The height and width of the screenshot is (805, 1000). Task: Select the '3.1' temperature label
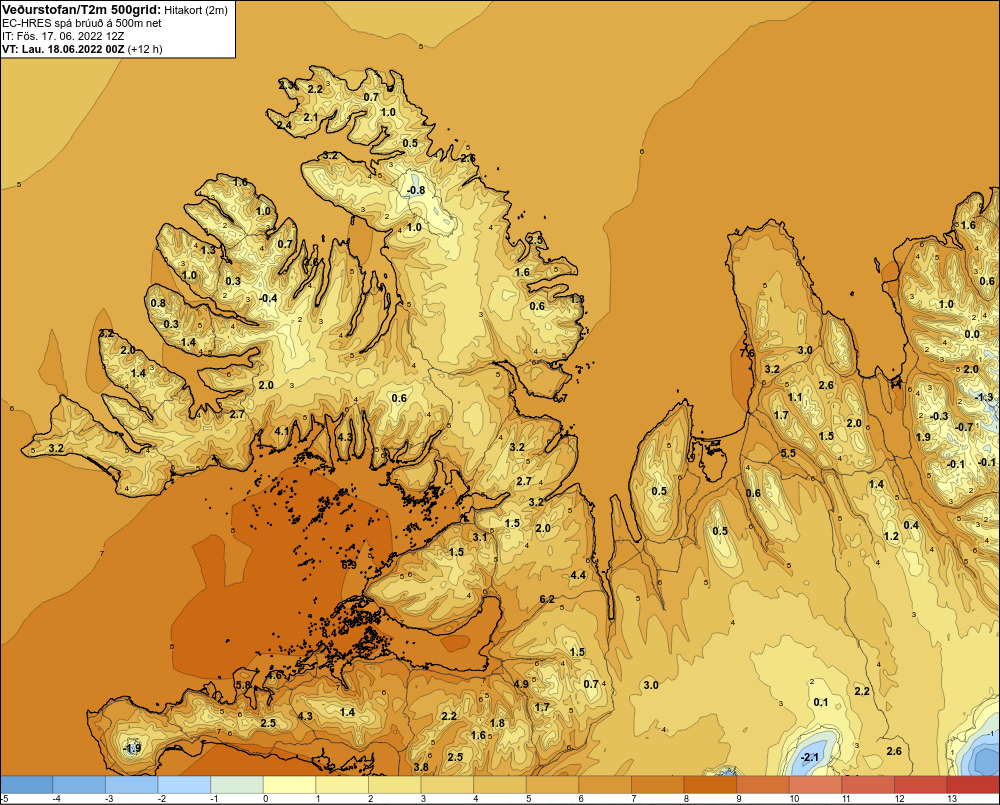coord(480,537)
